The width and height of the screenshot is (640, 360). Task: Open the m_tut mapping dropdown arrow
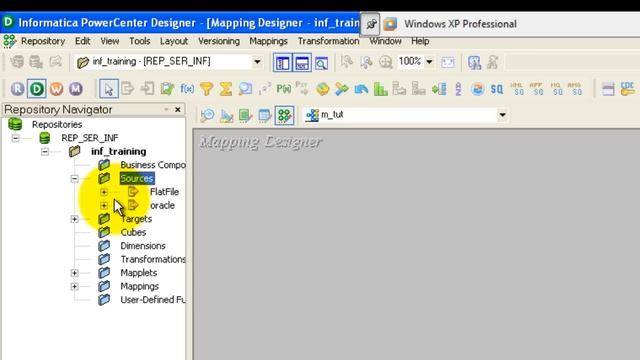click(502, 115)
